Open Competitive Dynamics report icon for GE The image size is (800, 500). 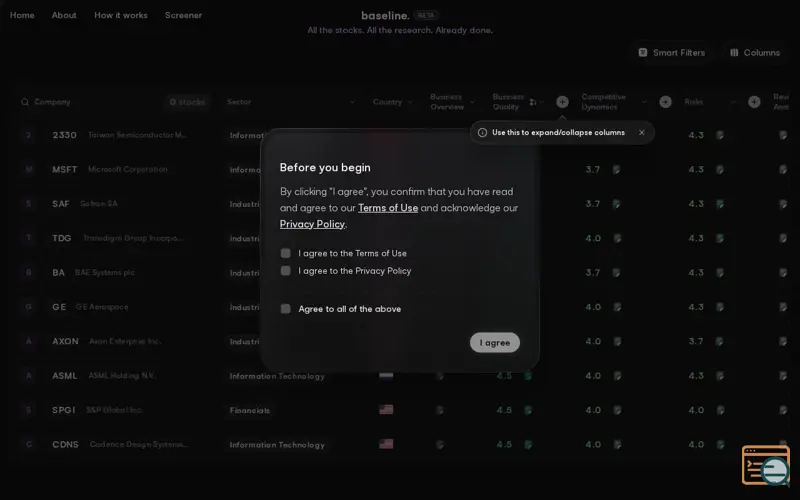(x=617, y=307)
